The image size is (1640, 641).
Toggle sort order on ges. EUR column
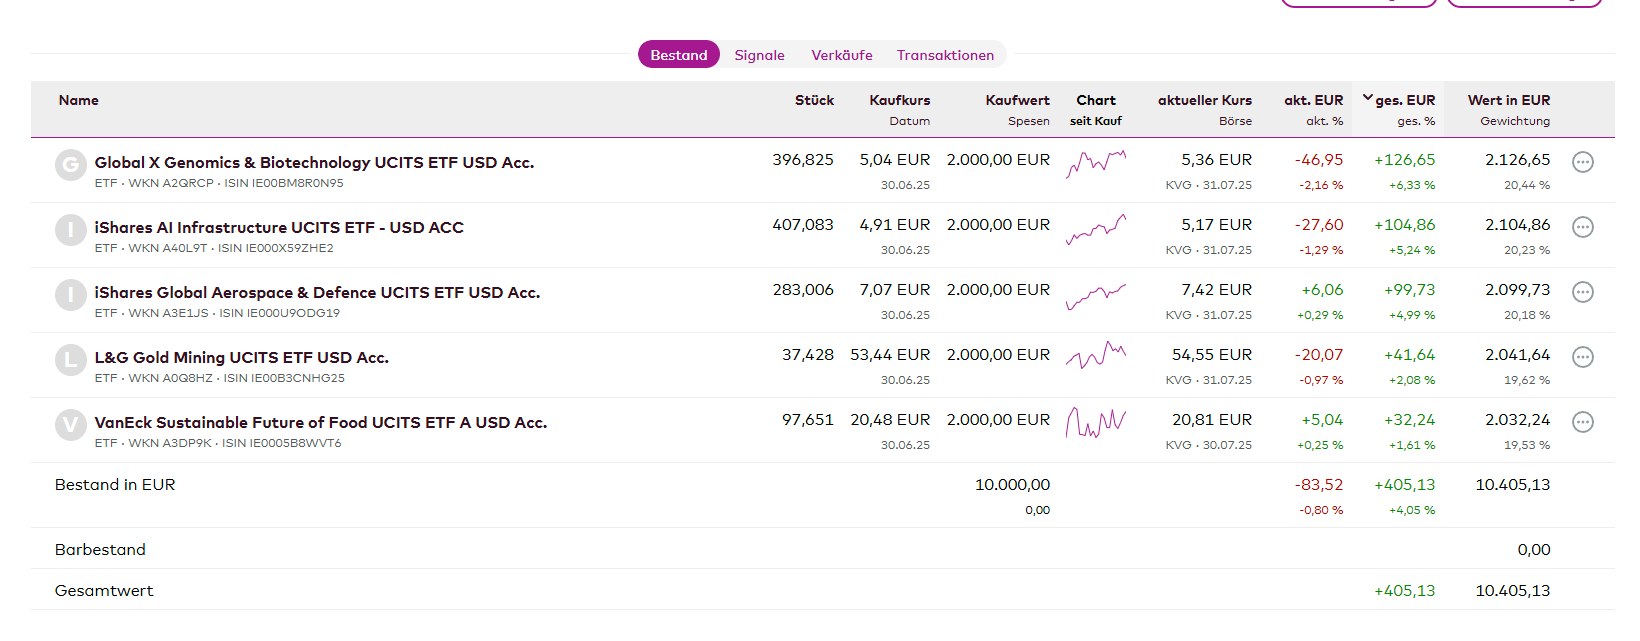point(1404,100)
